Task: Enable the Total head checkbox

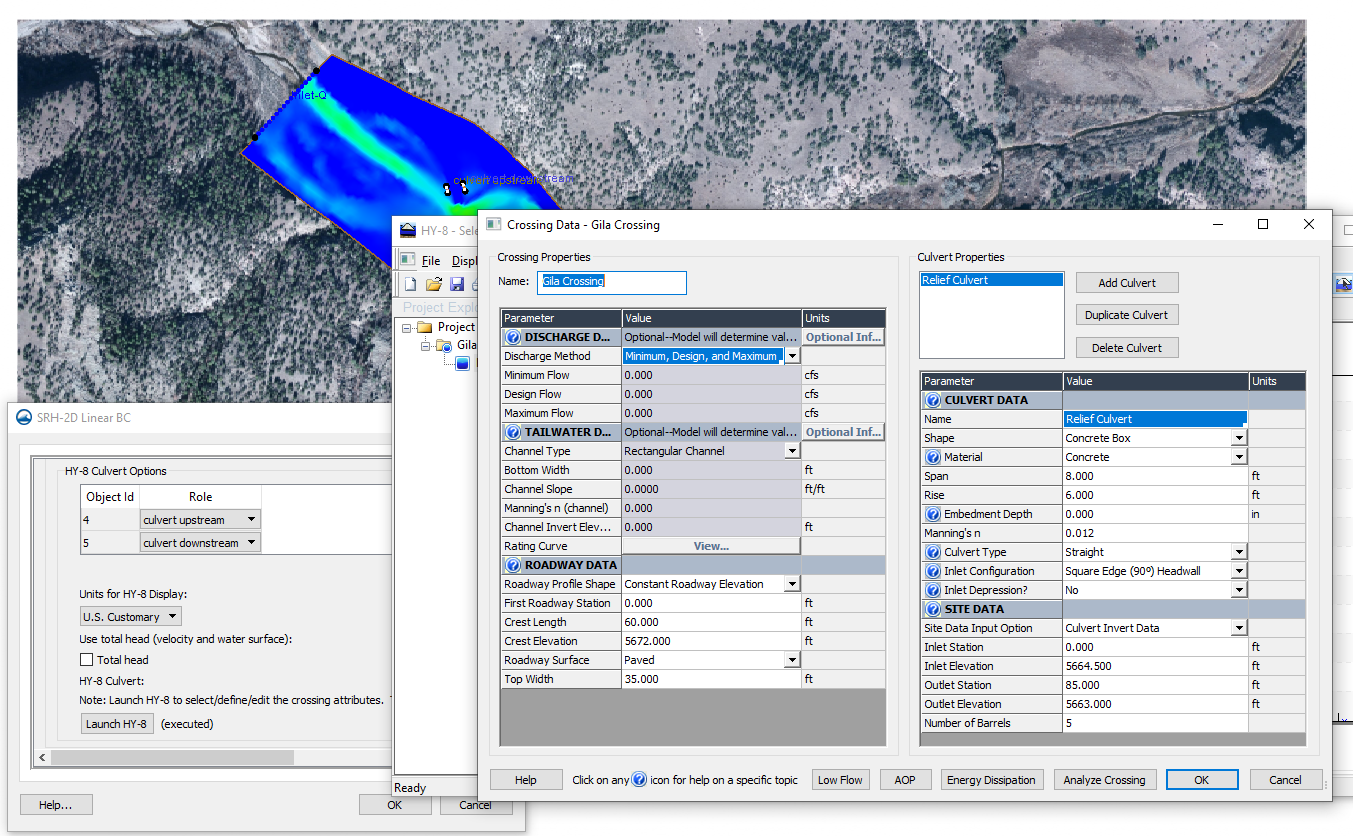Action: click(87, 660)
